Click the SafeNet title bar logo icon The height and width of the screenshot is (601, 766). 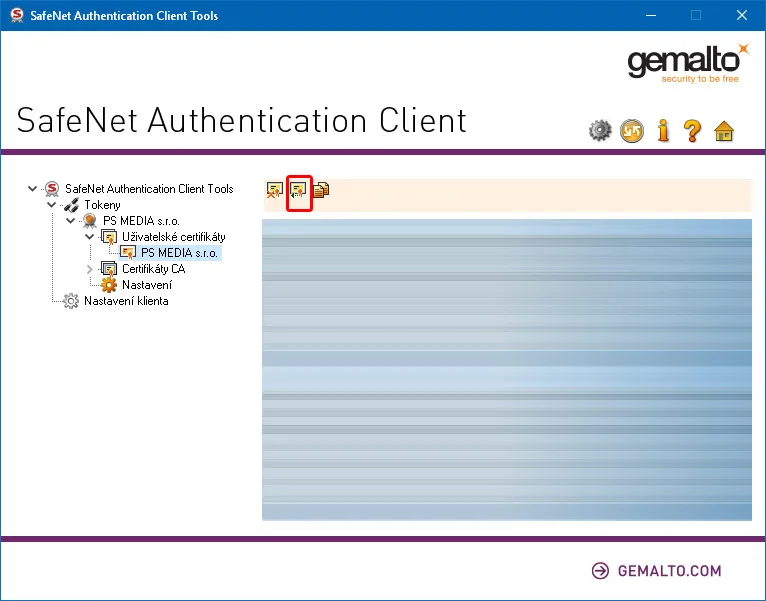17,15
